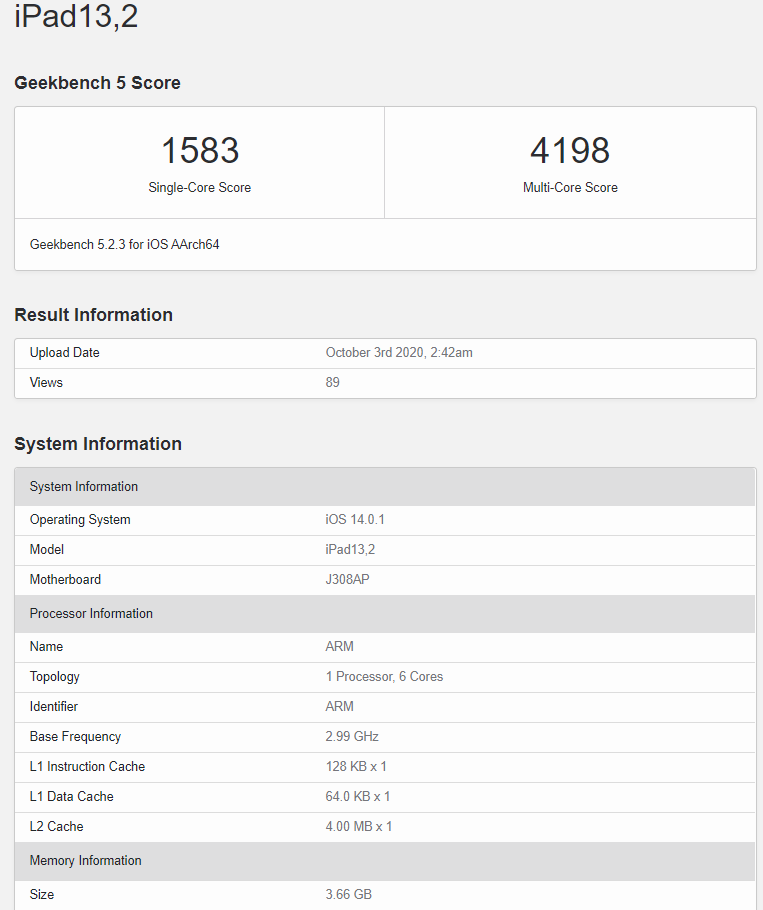763x910 pixels.
Task: Click the Views label
Action: [46, 382]
